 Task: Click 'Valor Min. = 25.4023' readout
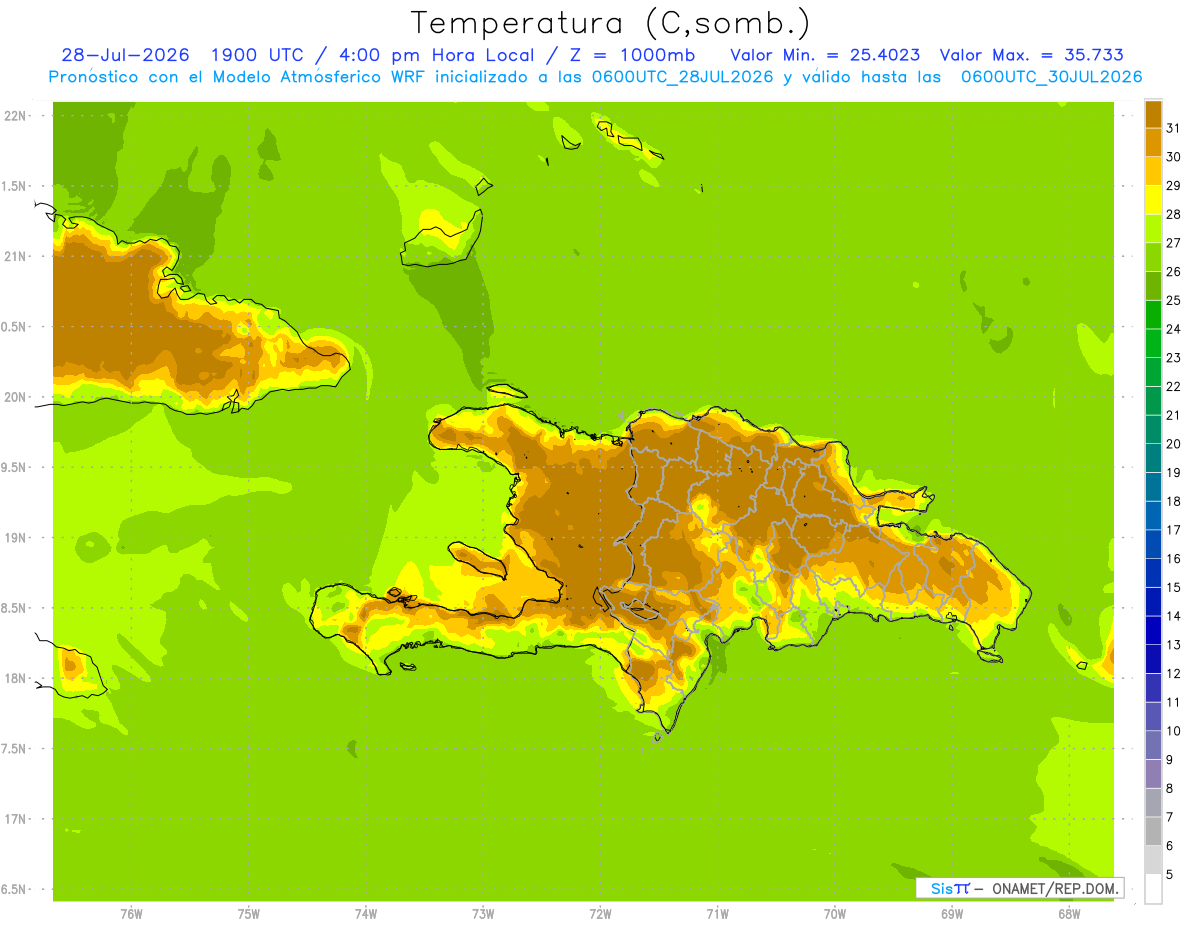(826, 55)
